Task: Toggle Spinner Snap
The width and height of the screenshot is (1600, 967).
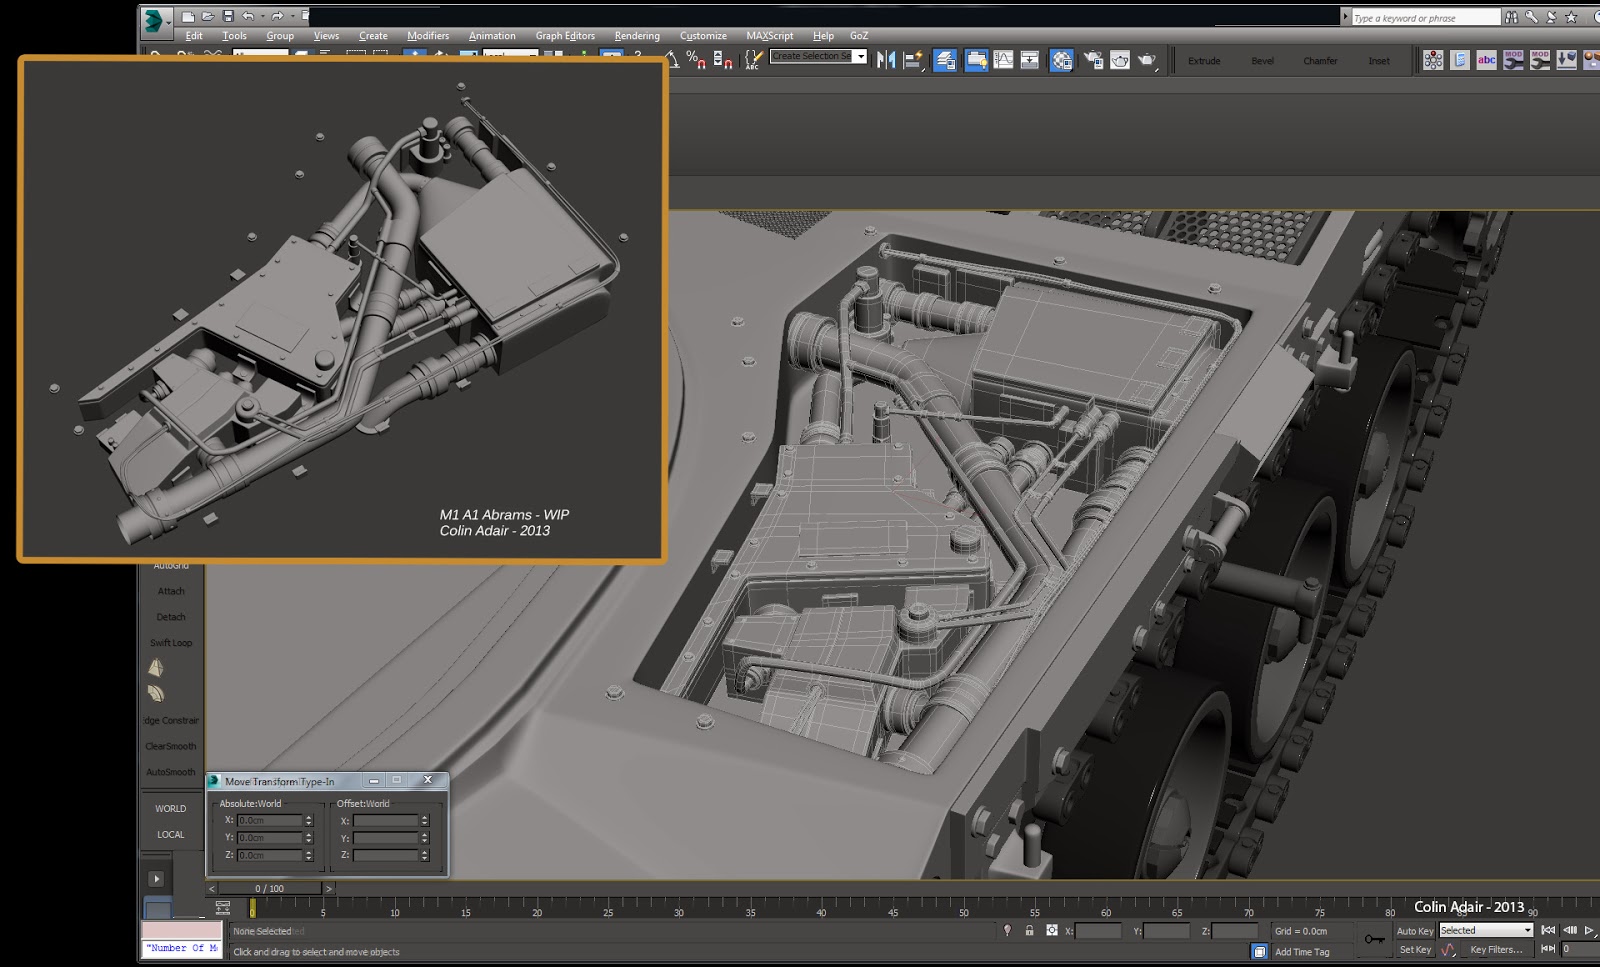Action: click(723, 60)
